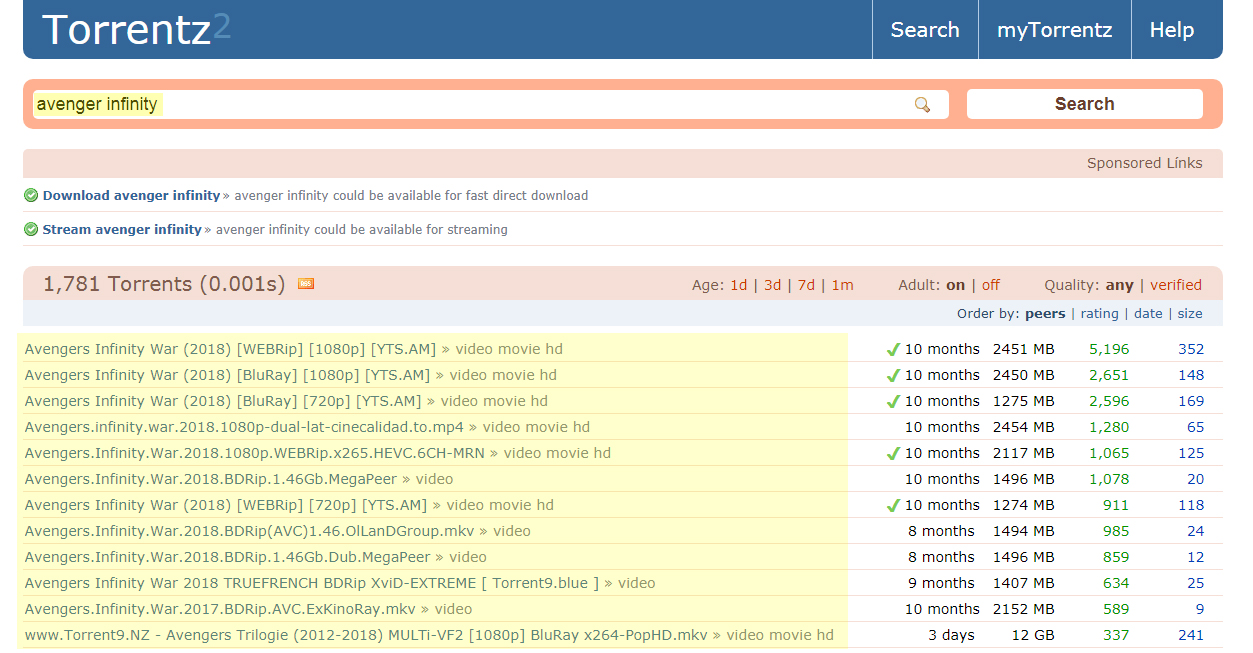The image size is (1253, 653).
Task: Open the BDRip.AVC.ExKinoRay.mkv torrent
Action: click(x=220, y=609)
